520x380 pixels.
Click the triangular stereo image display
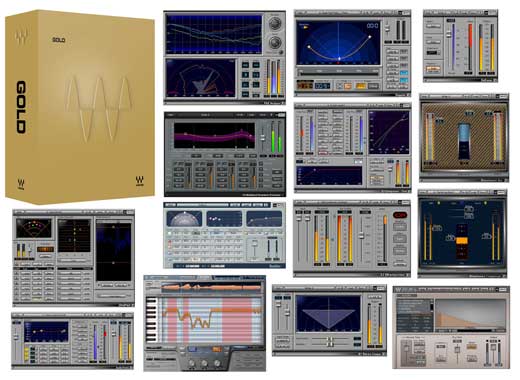328,312
